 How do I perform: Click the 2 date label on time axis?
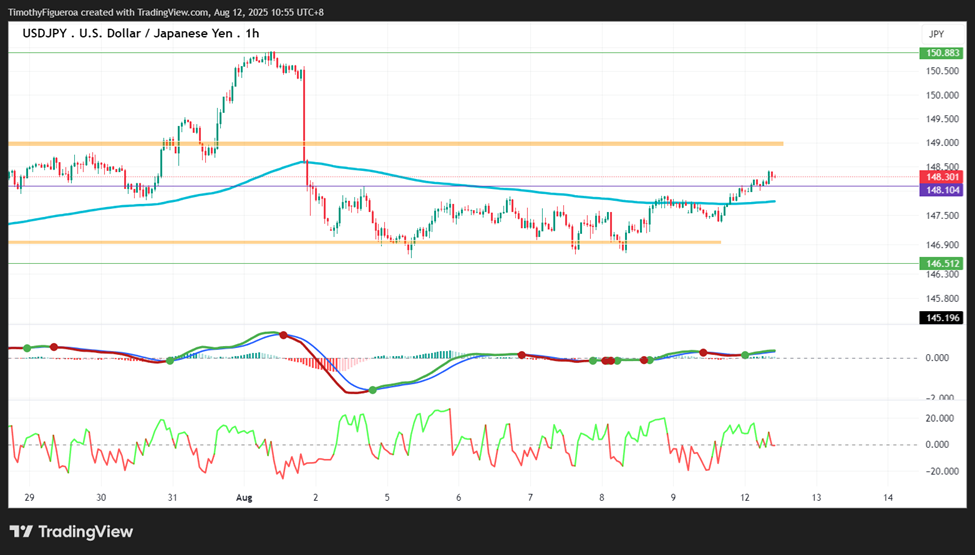316,497
